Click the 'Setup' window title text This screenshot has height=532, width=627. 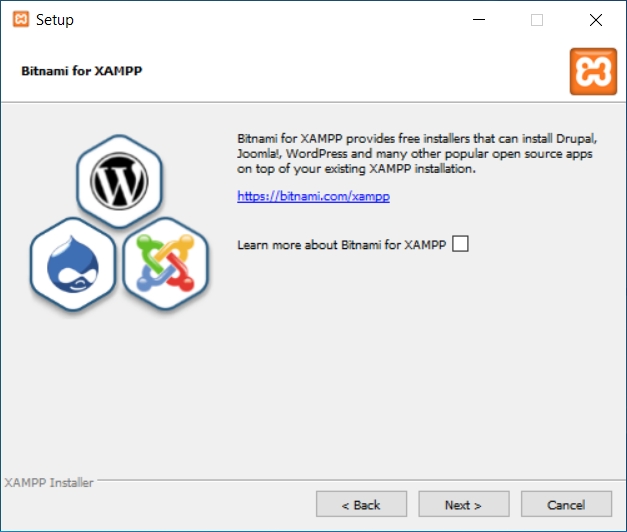click(54, 20)
